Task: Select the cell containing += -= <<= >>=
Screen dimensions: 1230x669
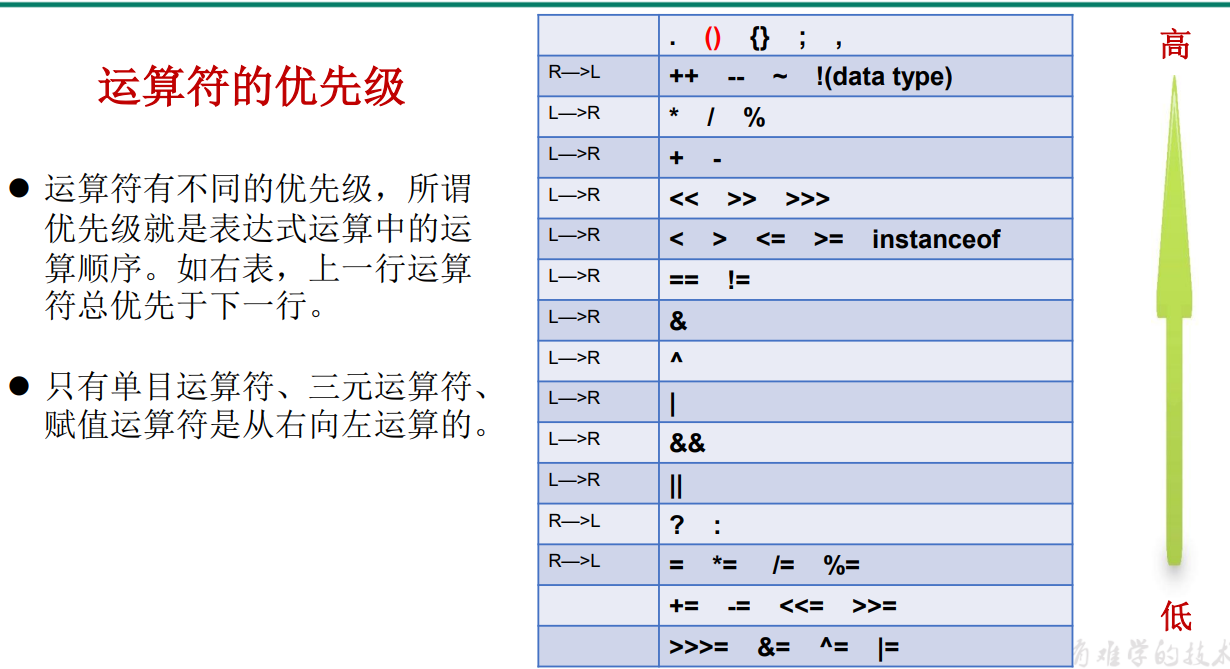Action: point(866,606)
